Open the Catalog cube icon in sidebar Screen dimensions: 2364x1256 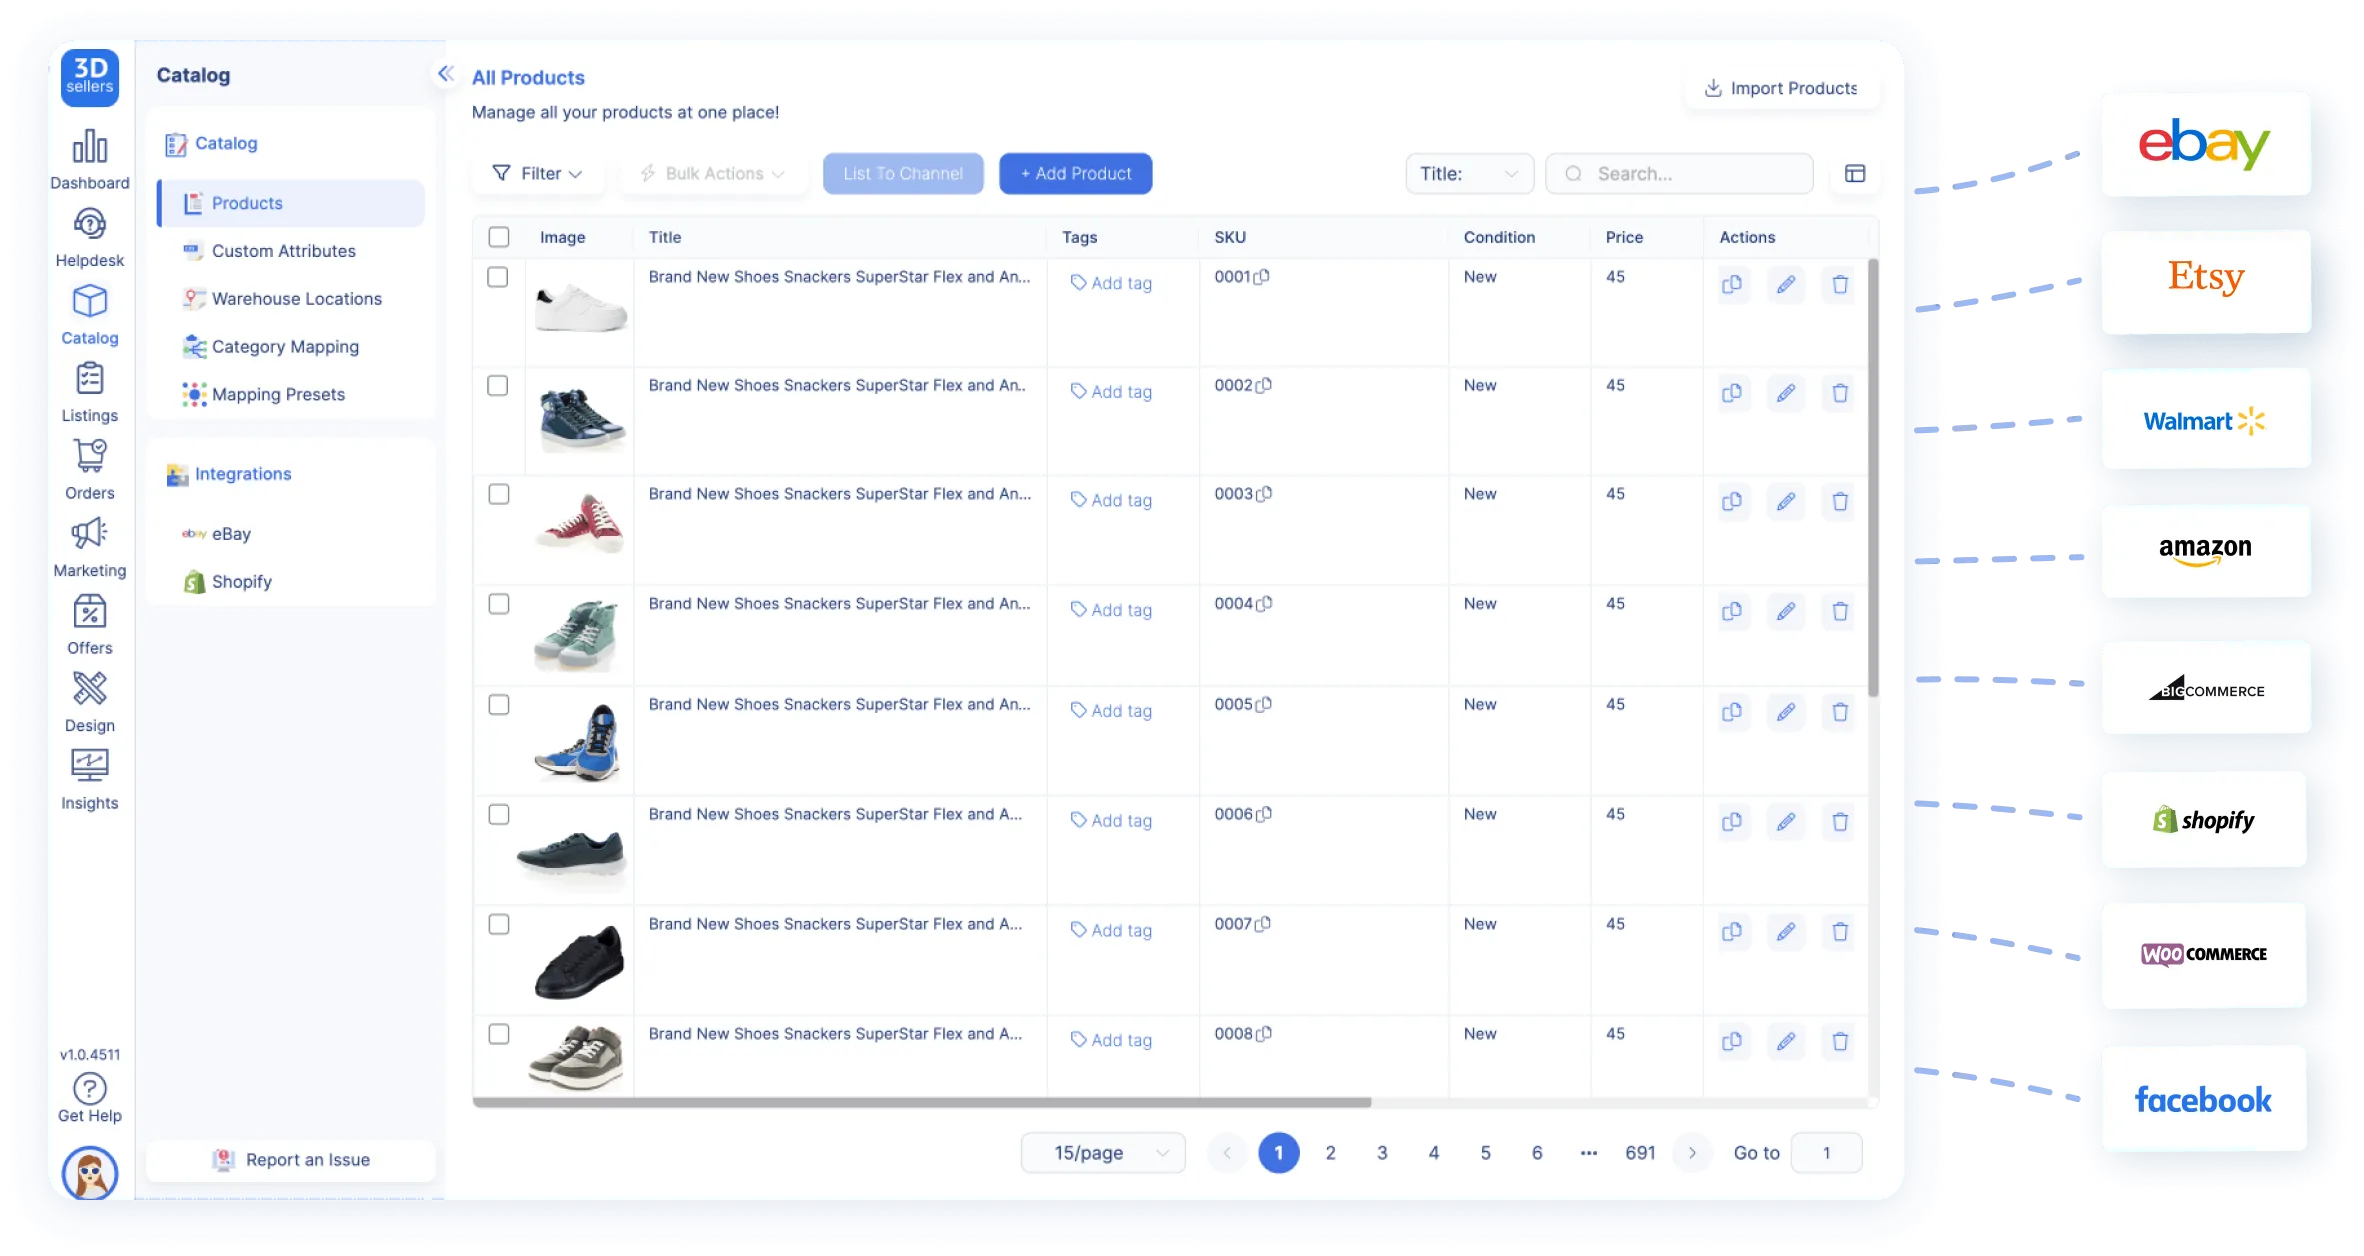pos(89,301)
